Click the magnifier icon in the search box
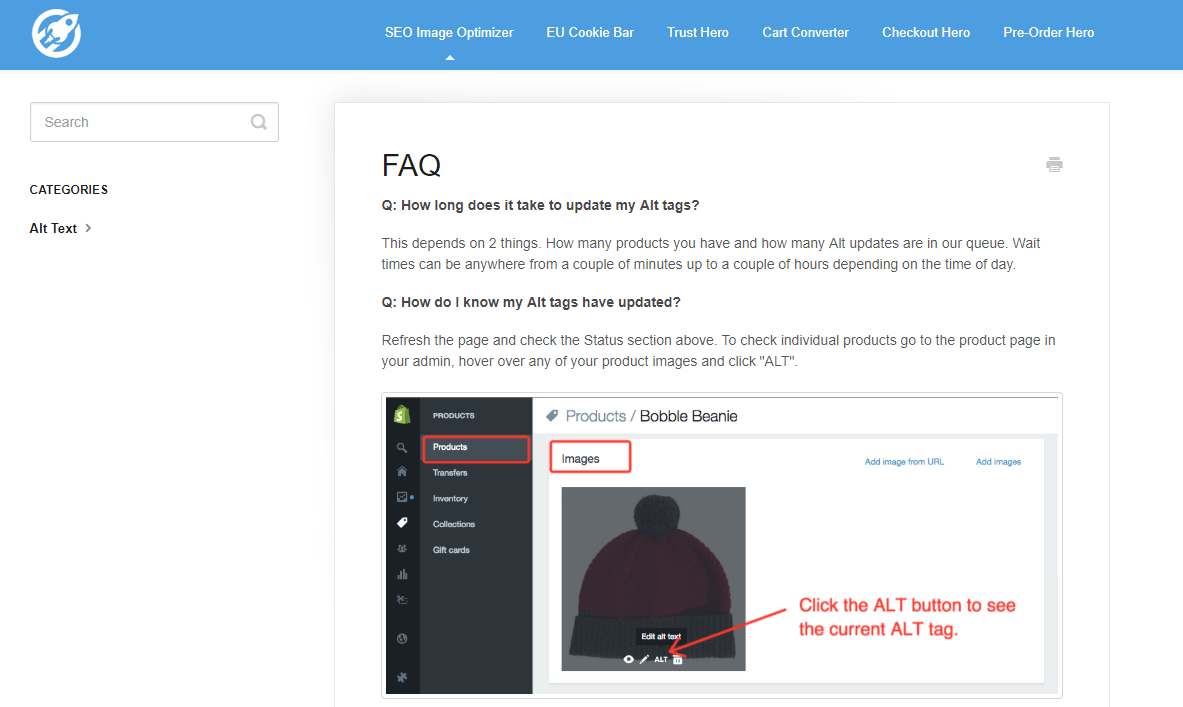 [259, 122]
